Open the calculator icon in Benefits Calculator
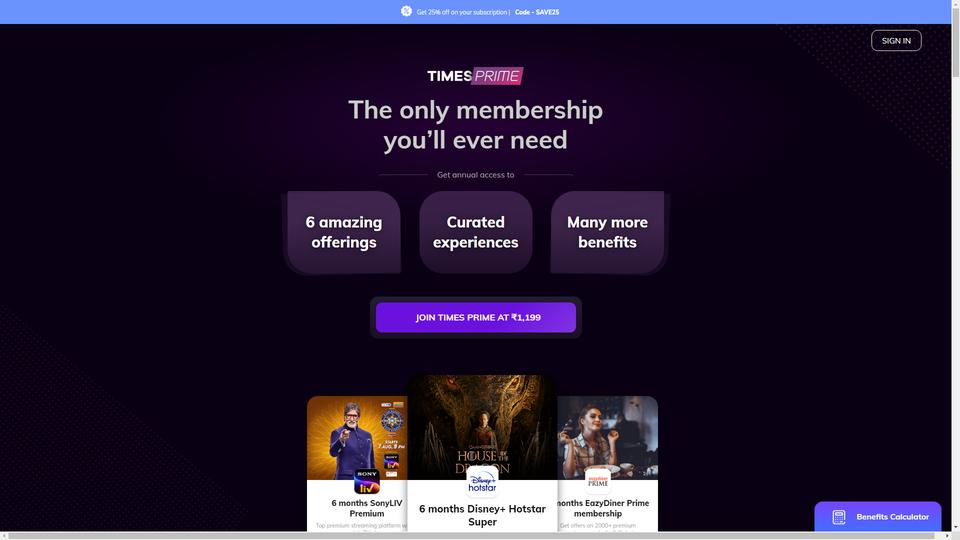The width and height of the screenshot is (960, 540). coord(839,517)
